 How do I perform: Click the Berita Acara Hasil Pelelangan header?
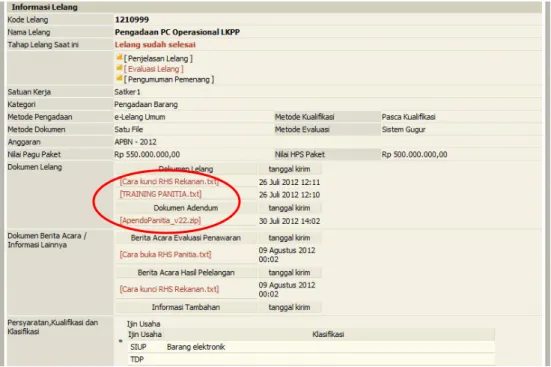pos(186,272)
